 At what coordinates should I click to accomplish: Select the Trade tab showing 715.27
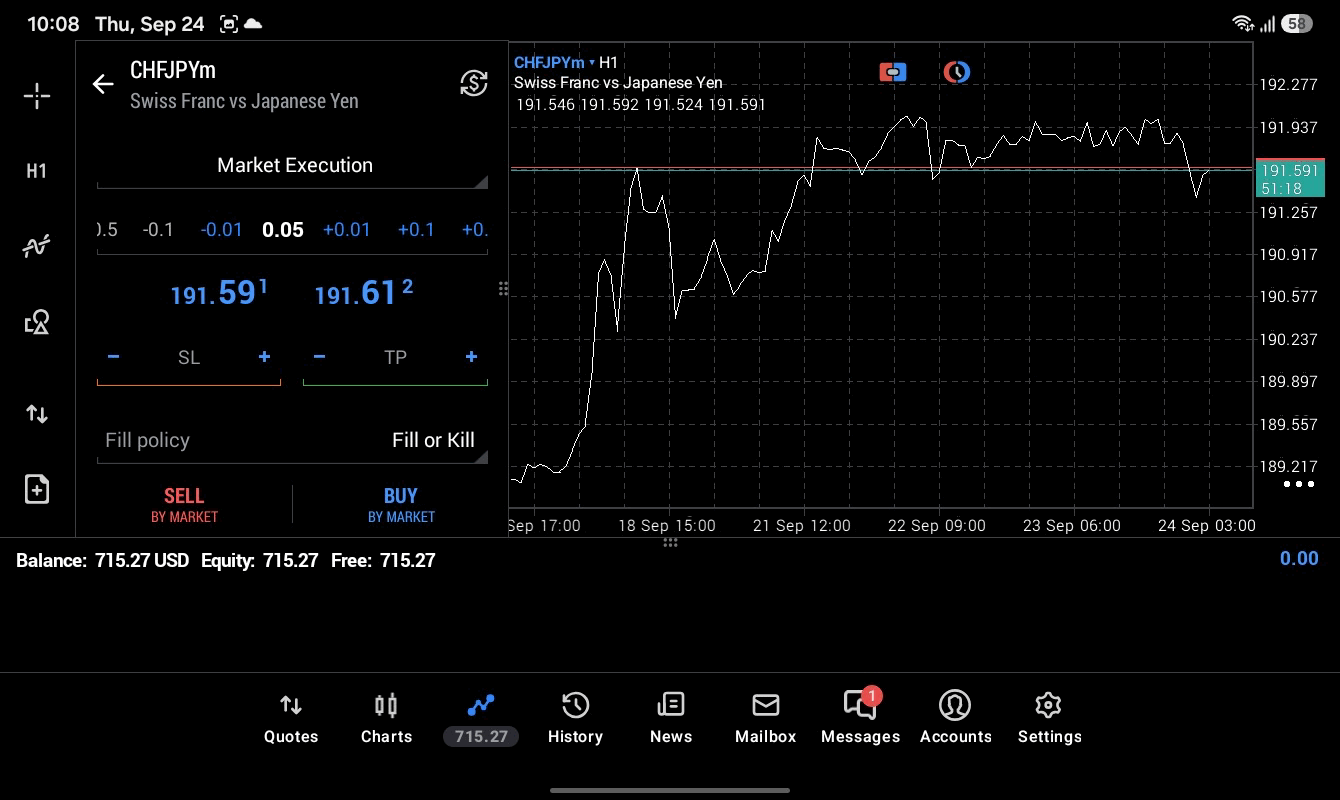coord(481,719)
